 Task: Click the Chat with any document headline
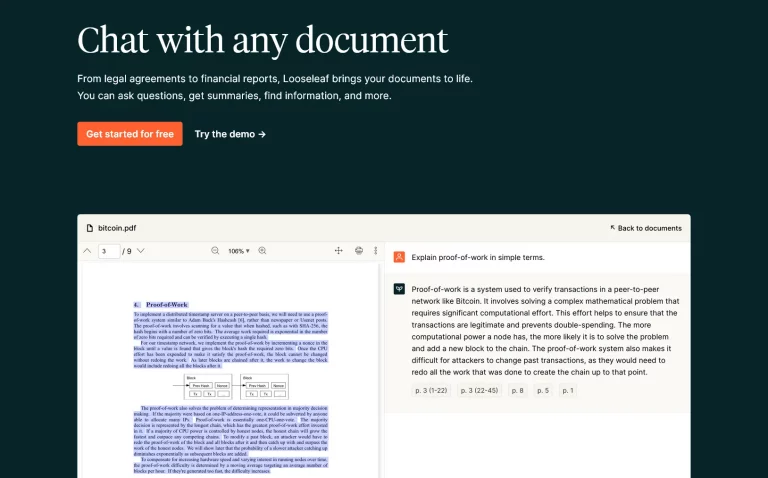pyautogui.click(x=263, y=40)
